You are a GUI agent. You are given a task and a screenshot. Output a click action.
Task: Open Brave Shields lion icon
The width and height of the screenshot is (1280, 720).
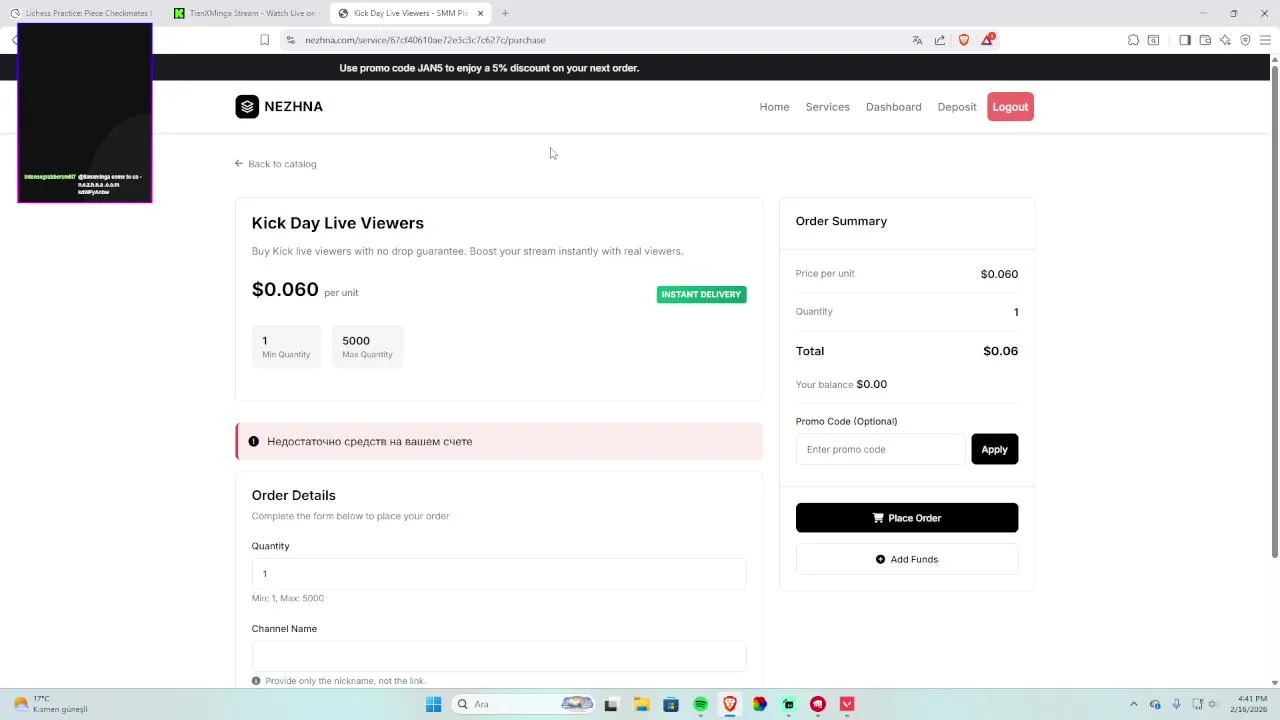coord(964,40)
